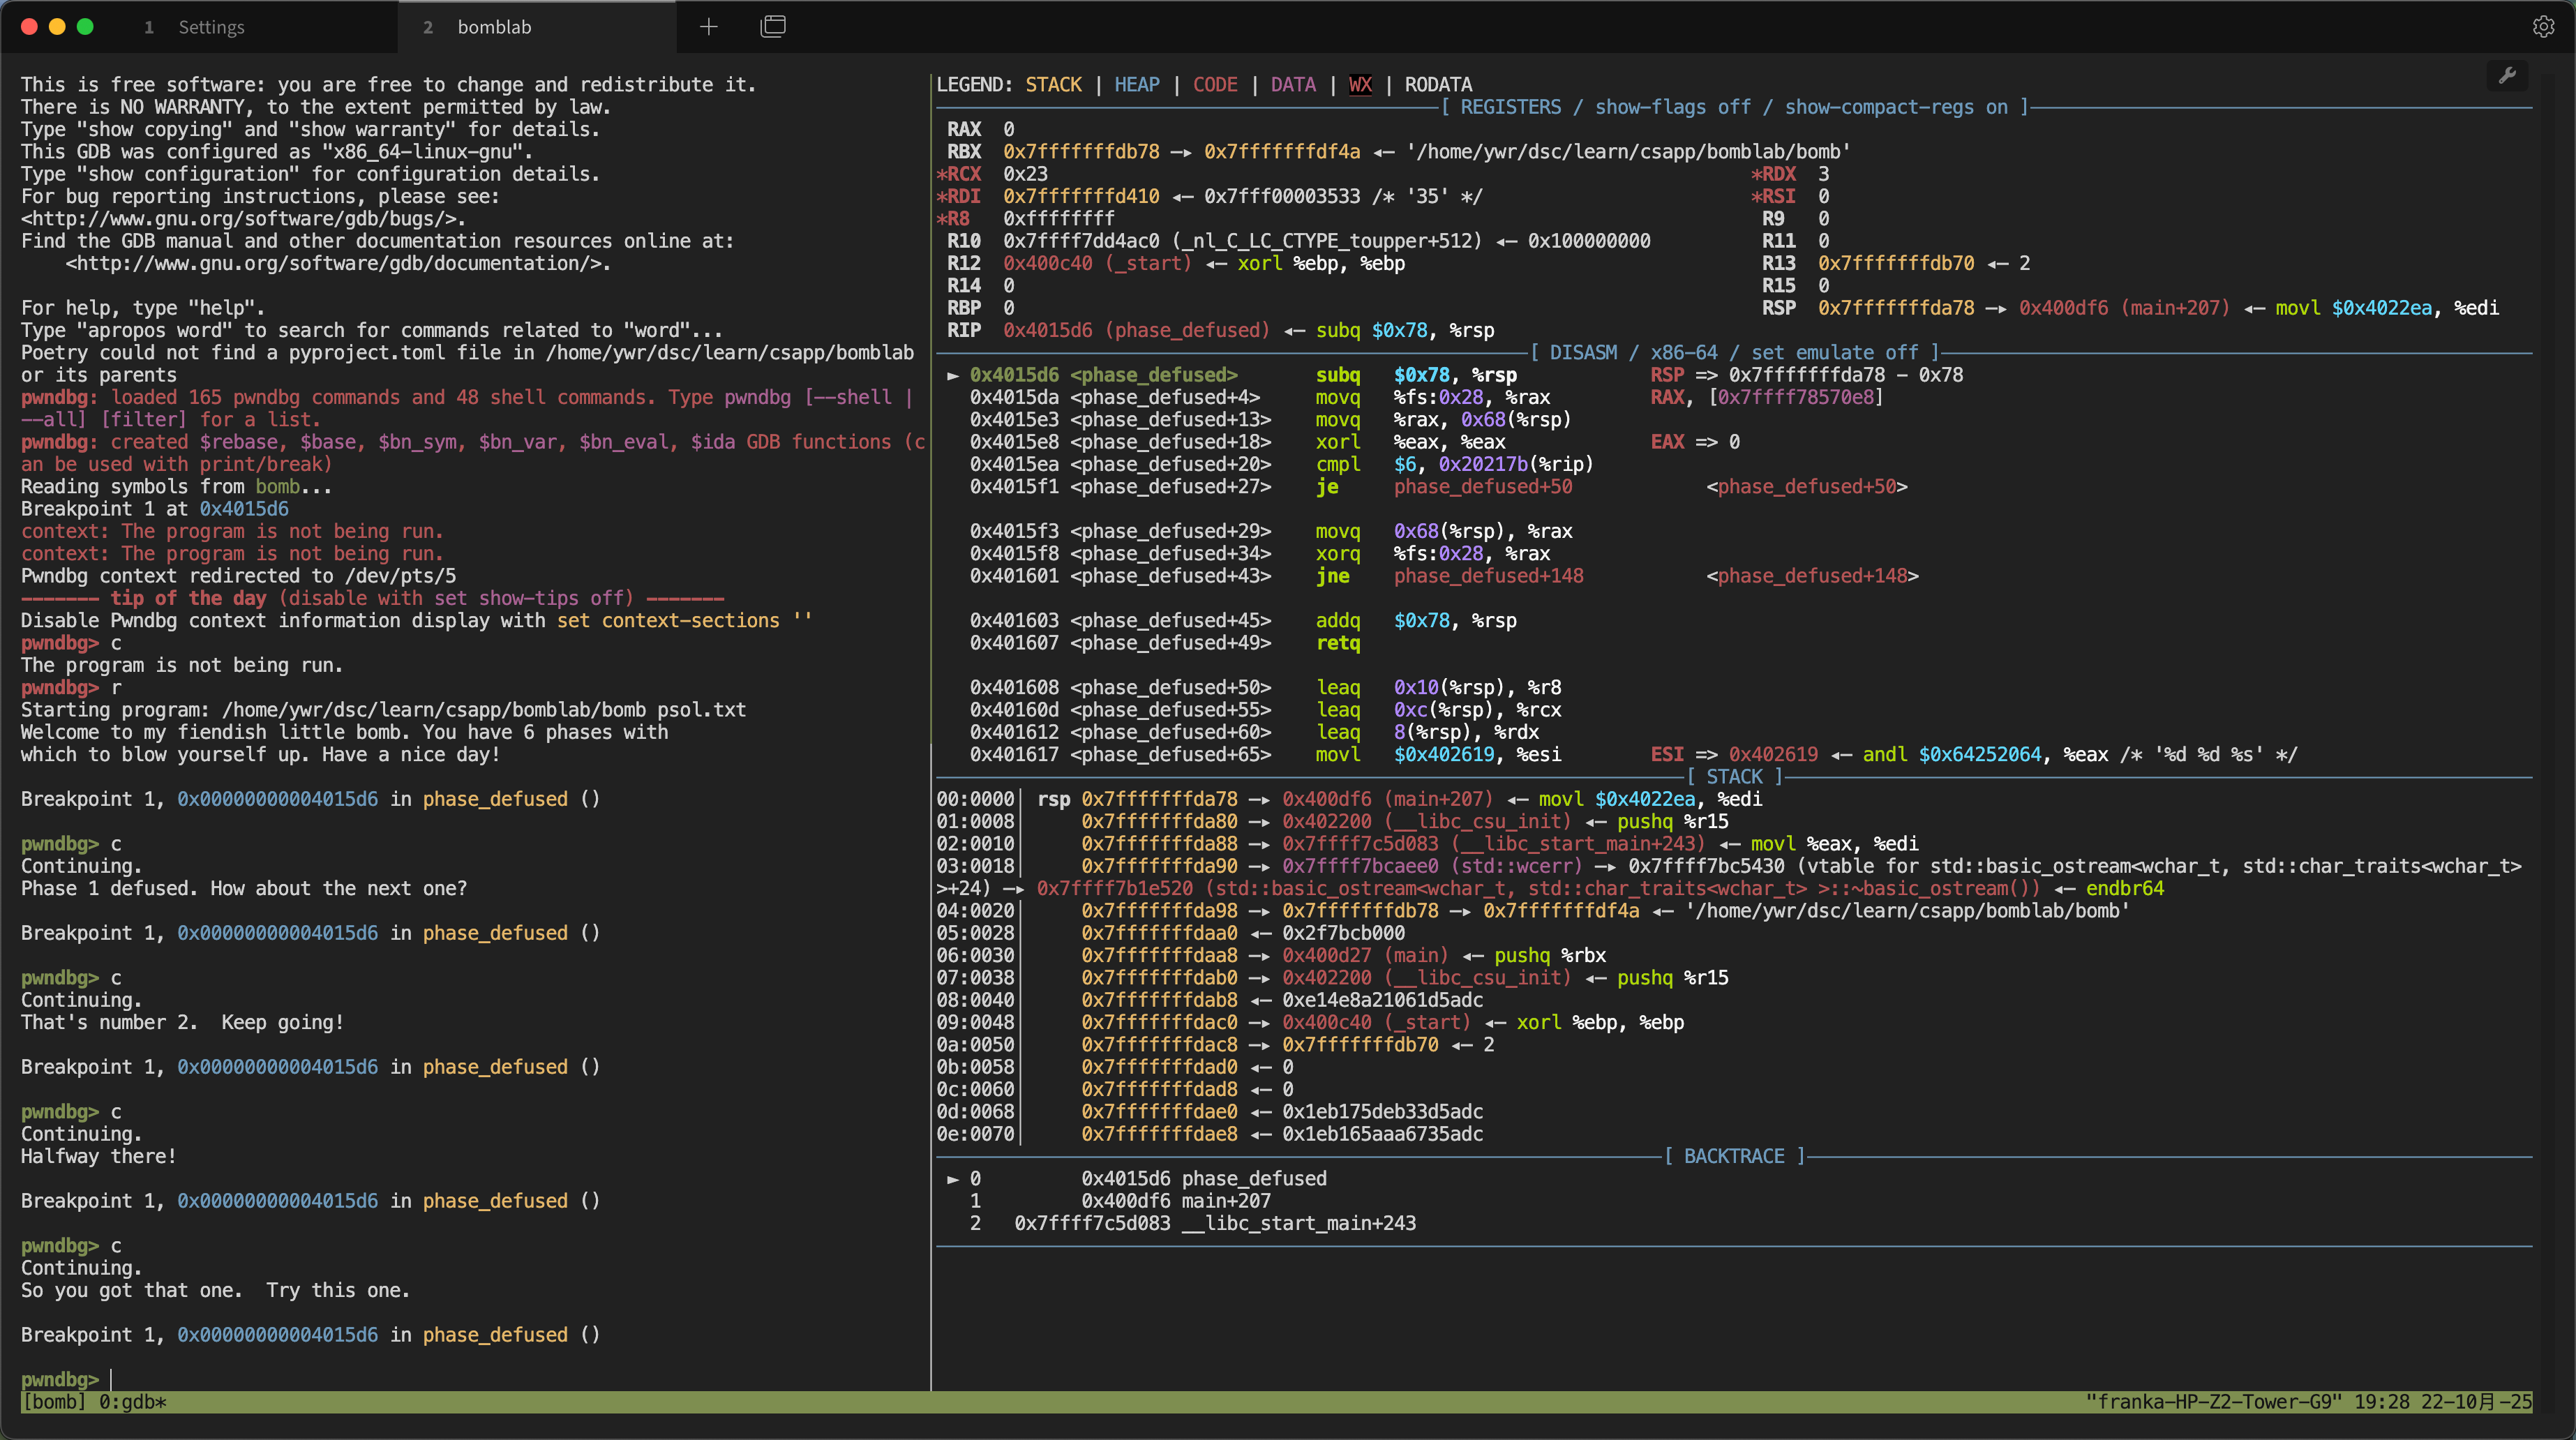Click the yellow minimize window button
This screenshot has height=1440, width=2576.
pos(57,27)
